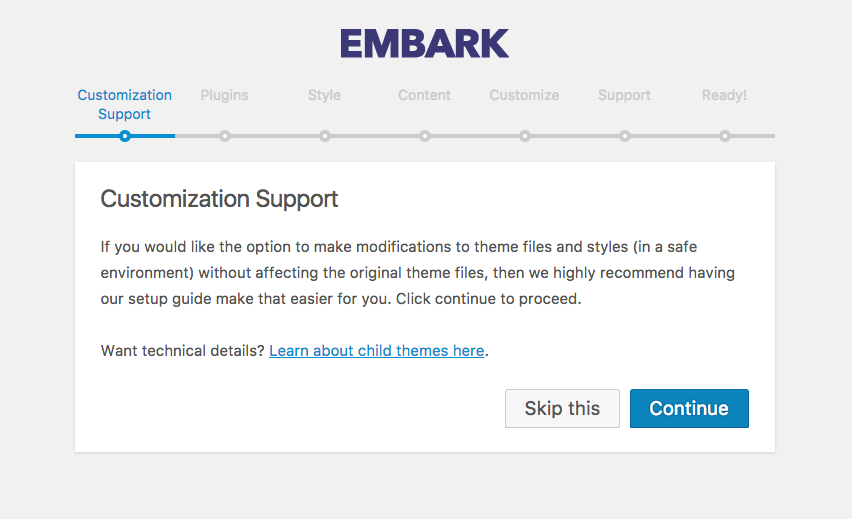Jump to the Ready! step label
This screenshot has width=852, height=519.
[724, 95]
